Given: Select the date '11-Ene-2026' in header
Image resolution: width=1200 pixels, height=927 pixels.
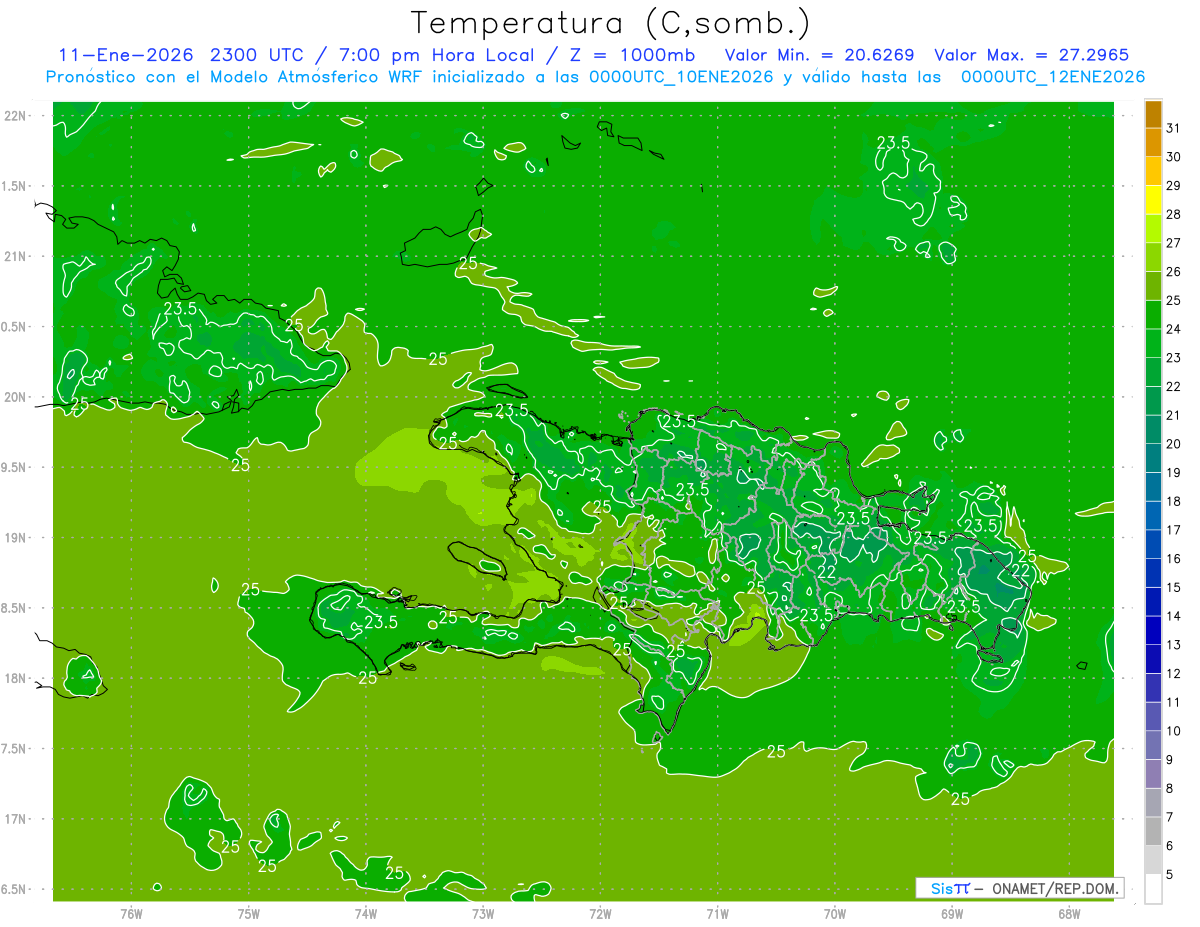Looking at the screenshot, I should click(124, 55).
